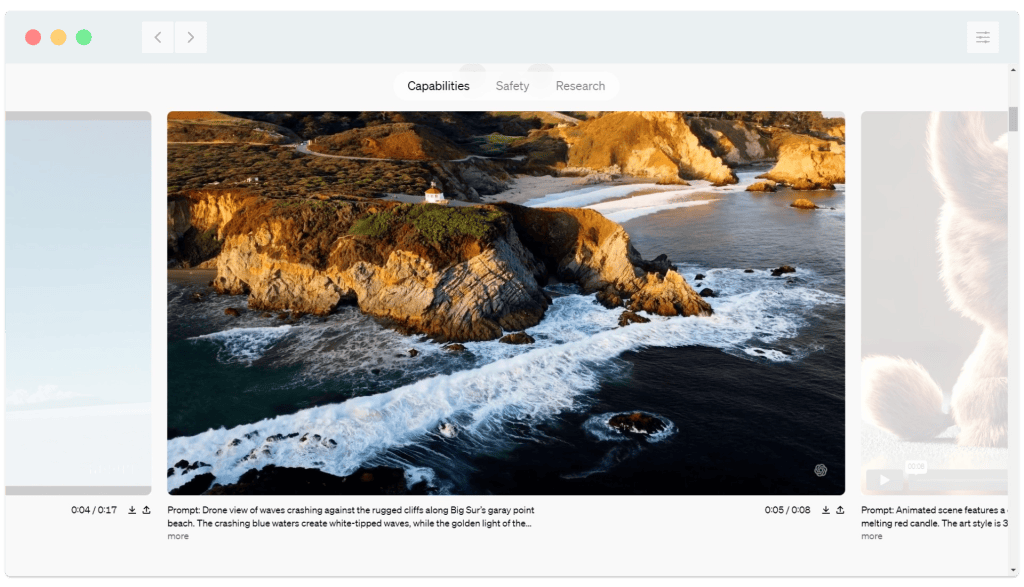This screenshot has width=1024, height=587.
Task: Select the Research tab
Action: (580, 86)
